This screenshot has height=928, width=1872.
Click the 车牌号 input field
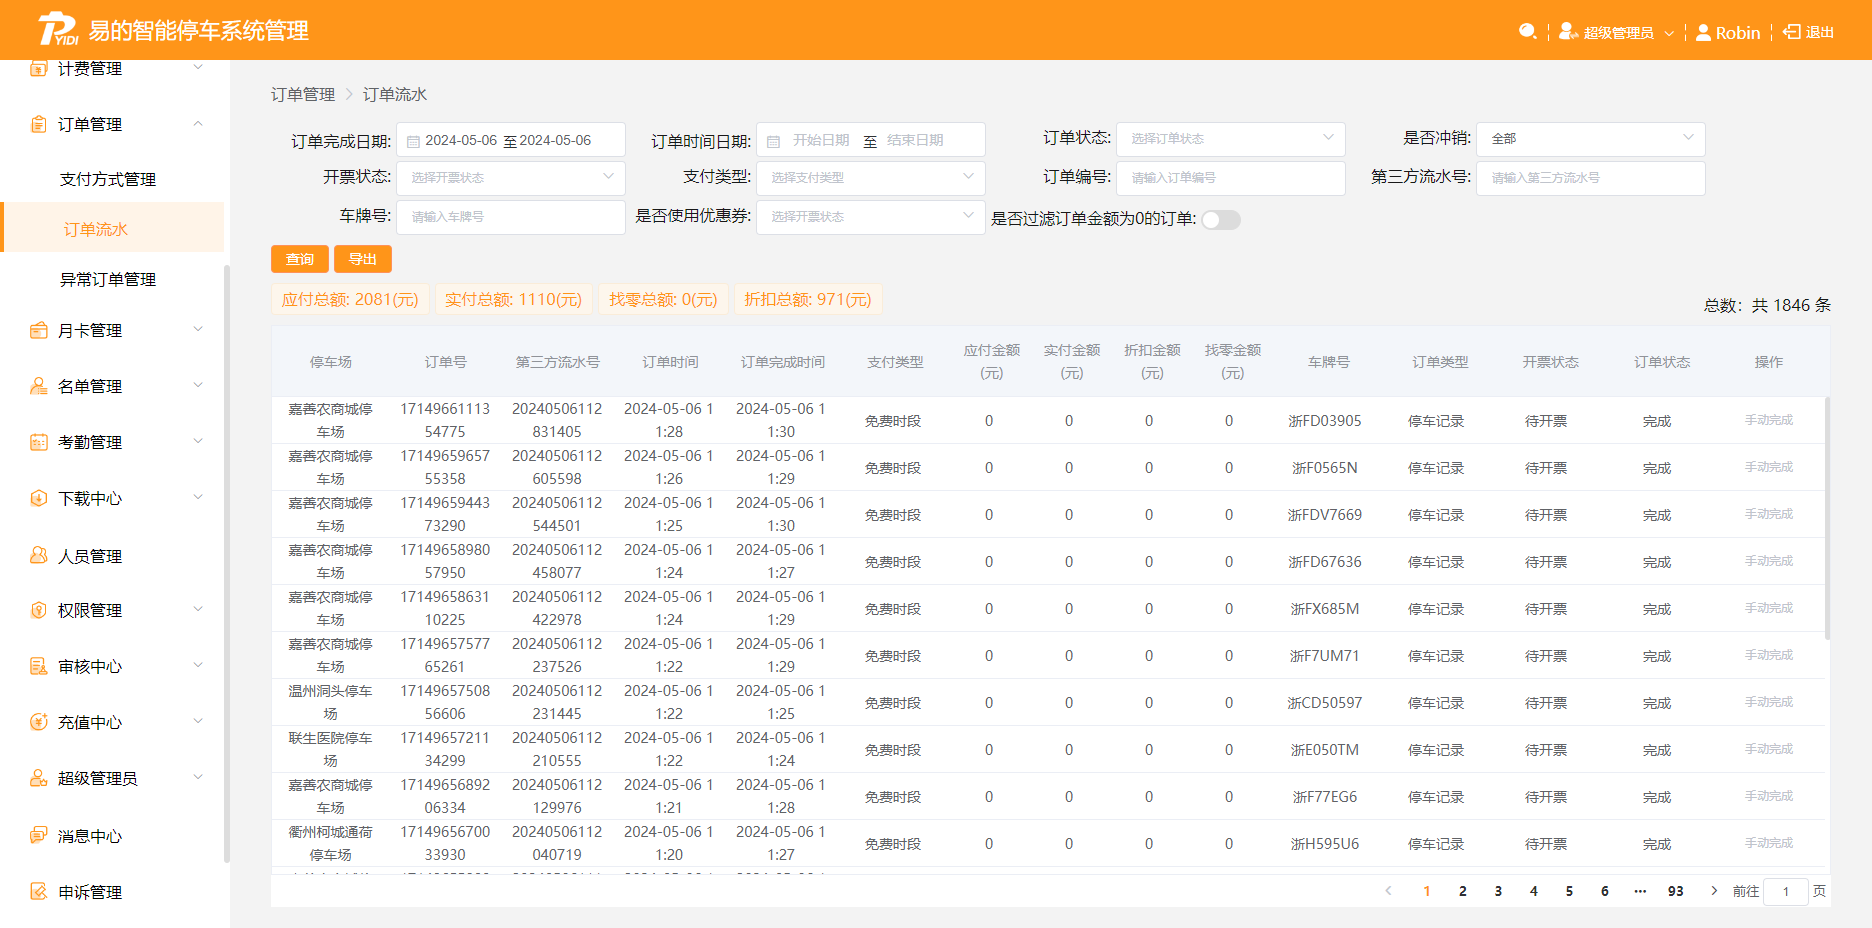510,217
